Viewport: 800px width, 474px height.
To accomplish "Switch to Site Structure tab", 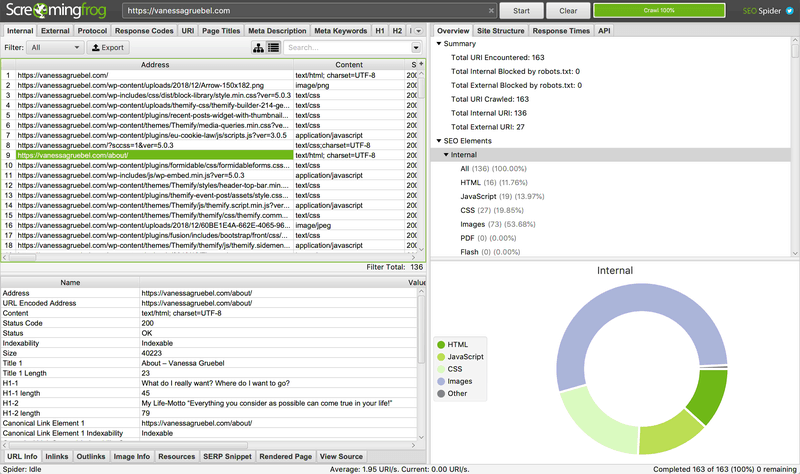I will [501, 31].
